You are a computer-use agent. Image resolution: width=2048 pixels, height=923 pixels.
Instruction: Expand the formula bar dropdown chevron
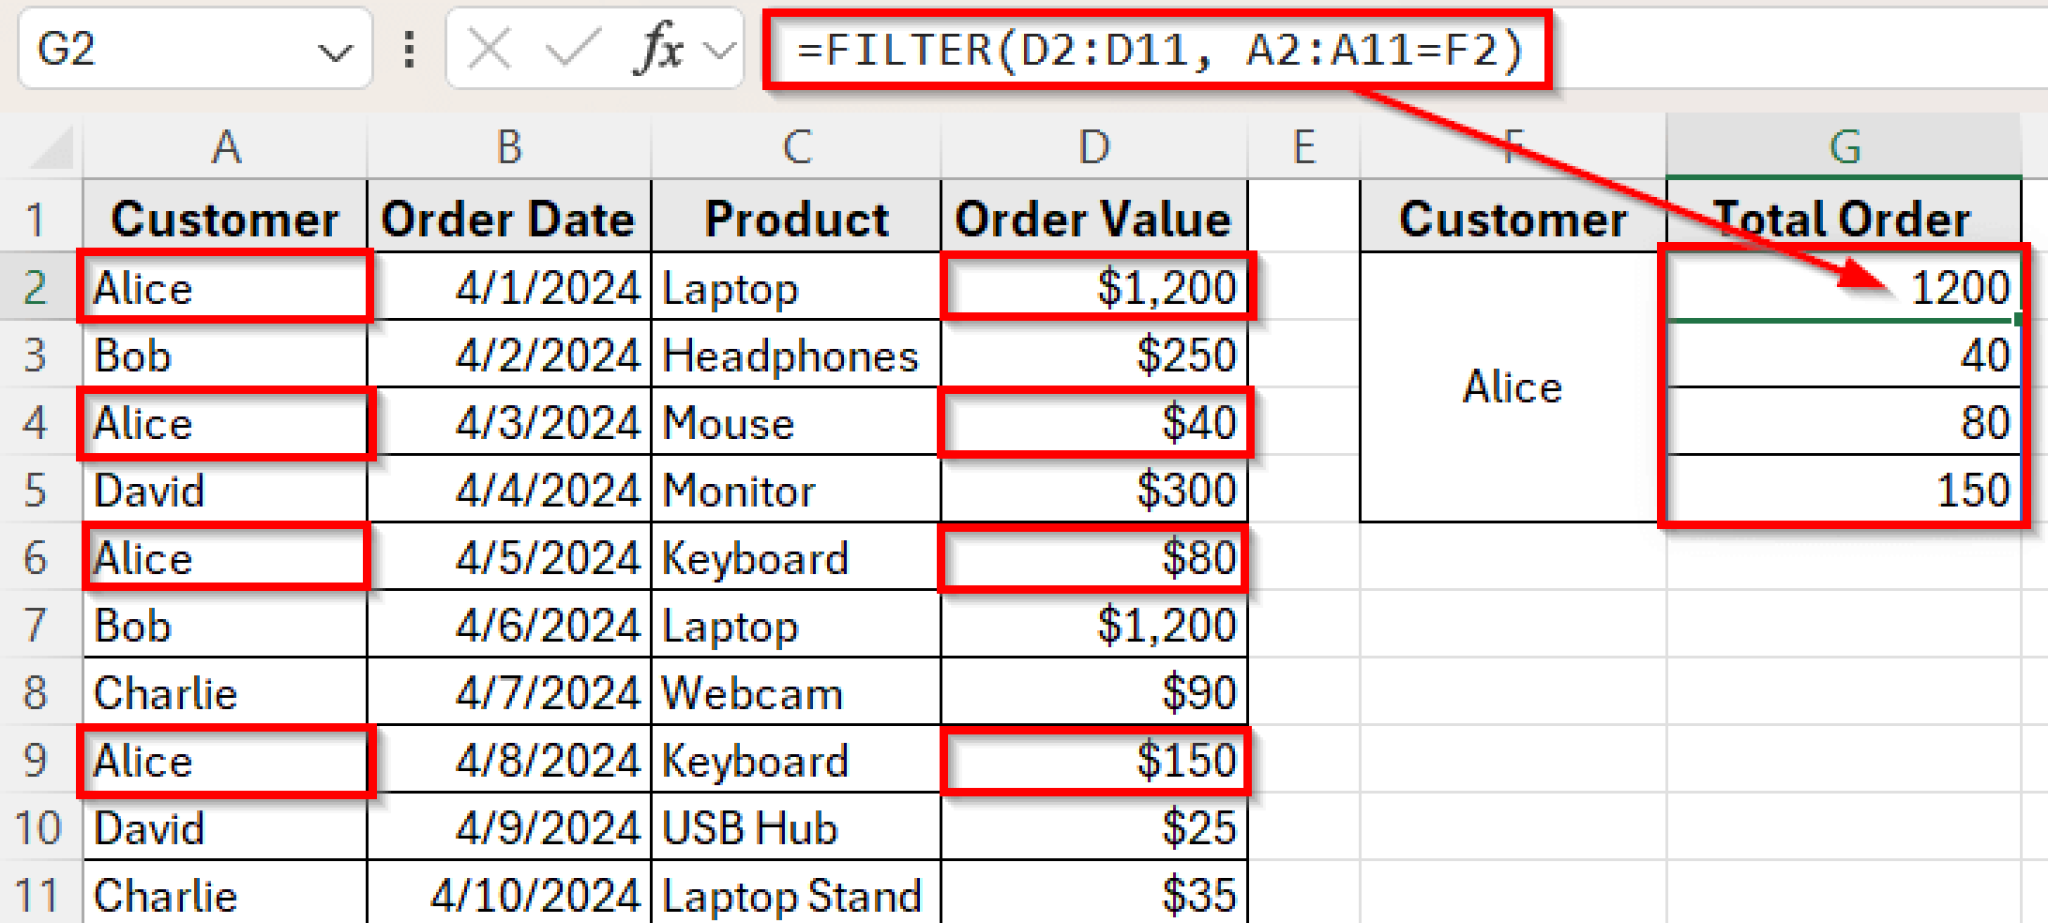tap(718, 48)
